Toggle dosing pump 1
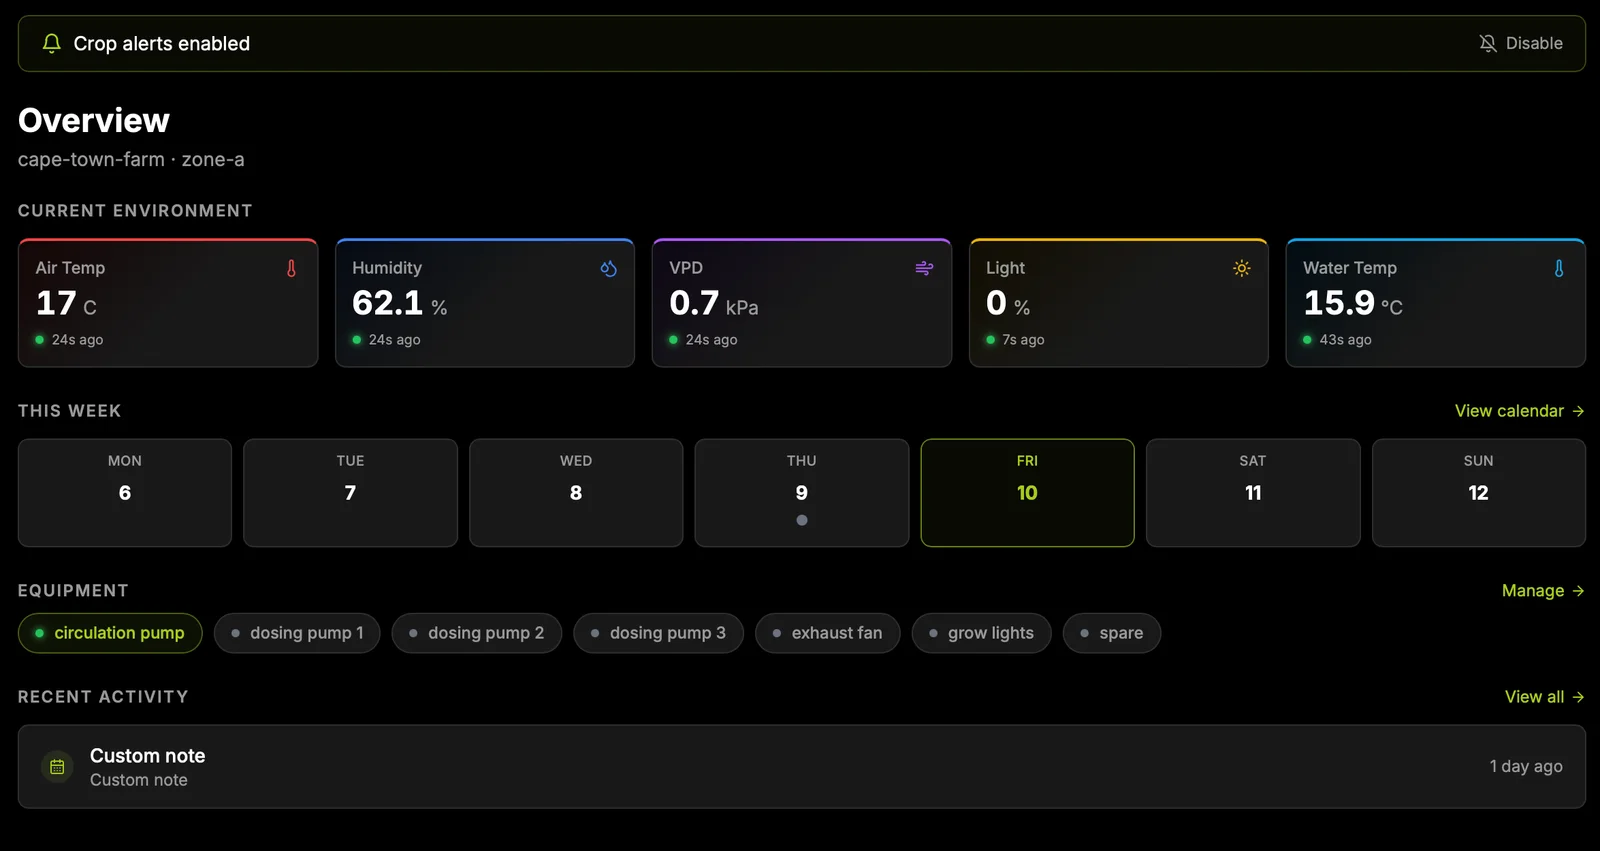Screen dimensions: 1600x851 (x=297, y=633)
